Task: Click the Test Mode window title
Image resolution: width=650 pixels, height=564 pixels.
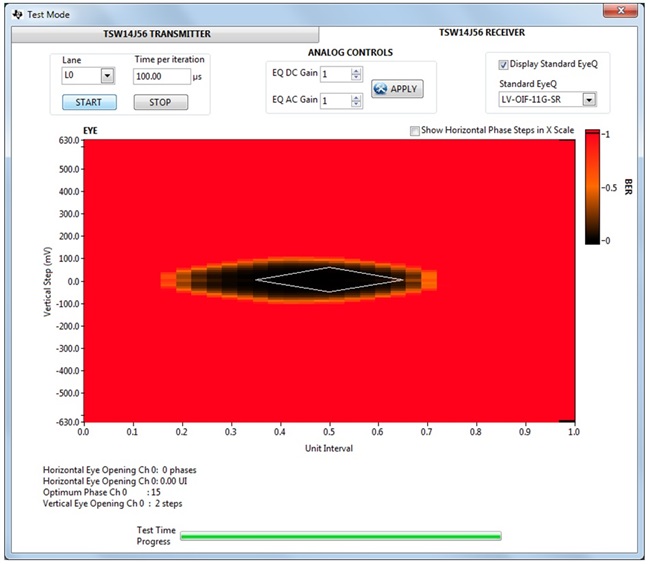Action: tap(49, 15)
